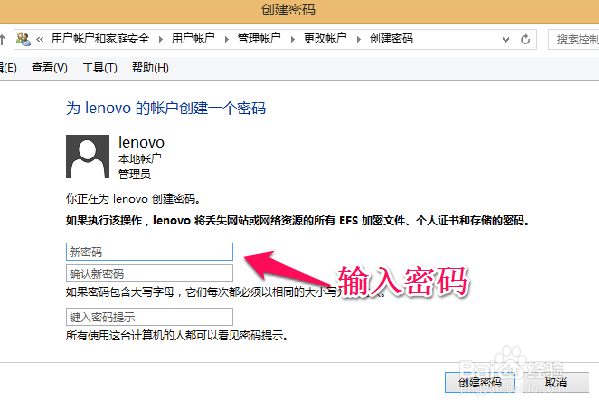Go to 用户帐户 breadcrumb
The width and height of the screenshot is (599, 410).
193,38
